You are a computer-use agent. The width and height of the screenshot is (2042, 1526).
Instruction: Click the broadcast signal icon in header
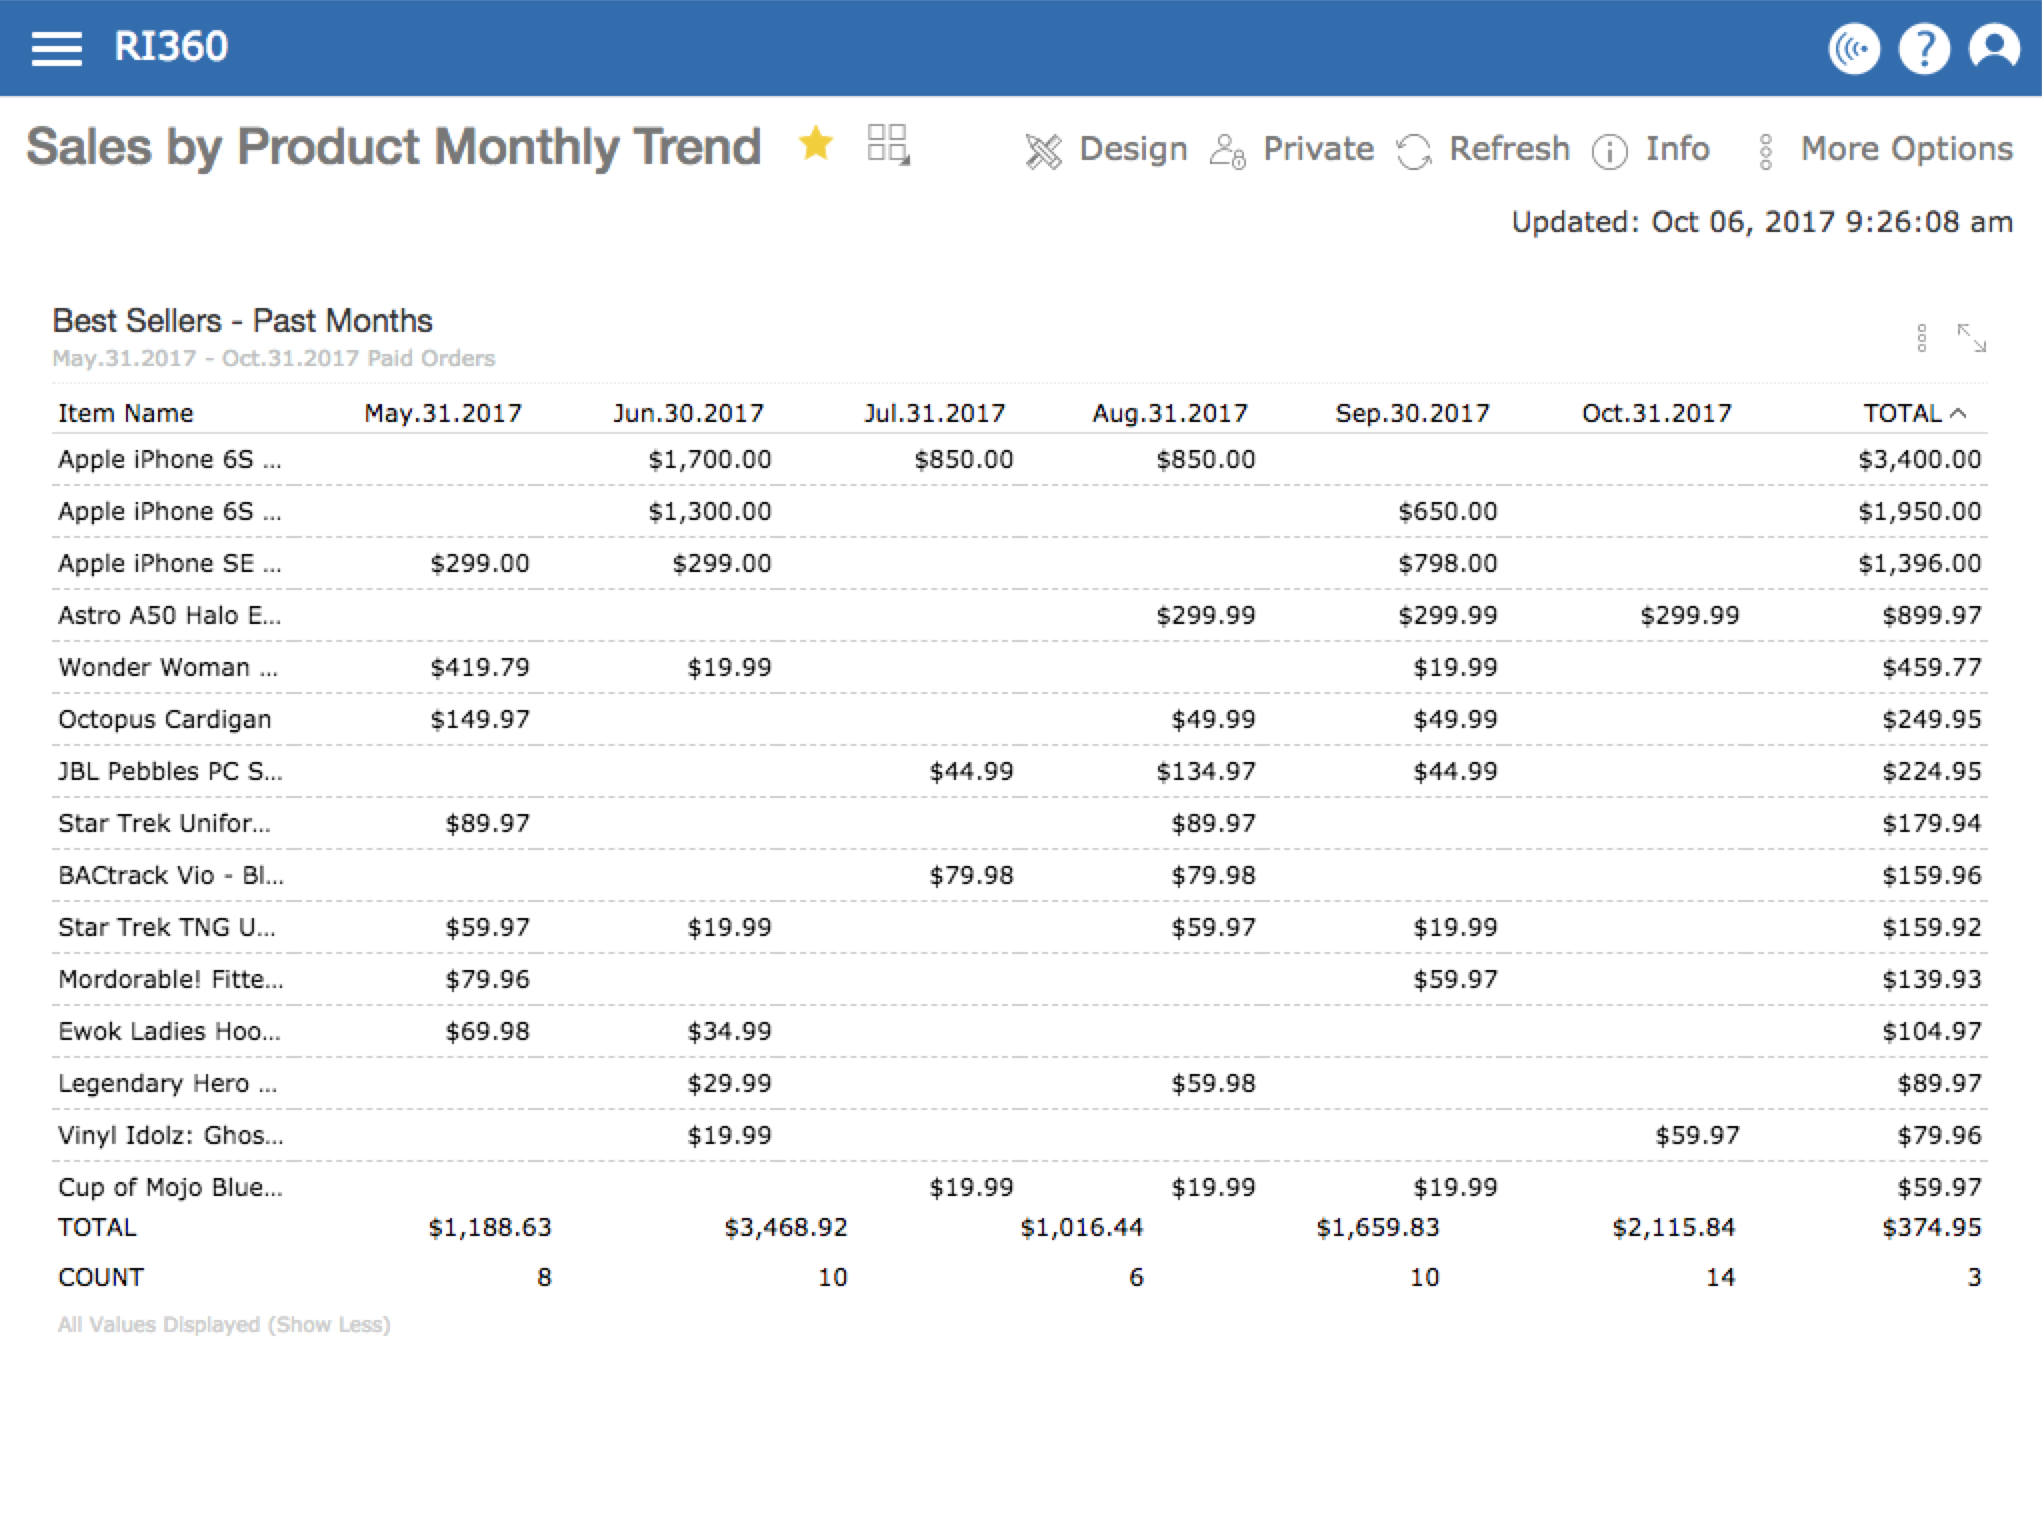(x=1854, y=48)
